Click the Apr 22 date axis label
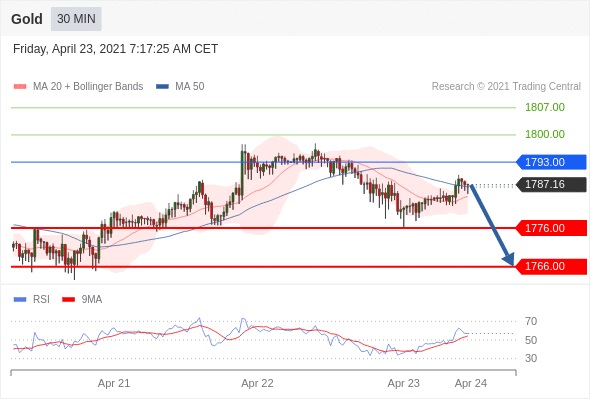The height and width of the screenshot is (400, 590). [257, 383]
